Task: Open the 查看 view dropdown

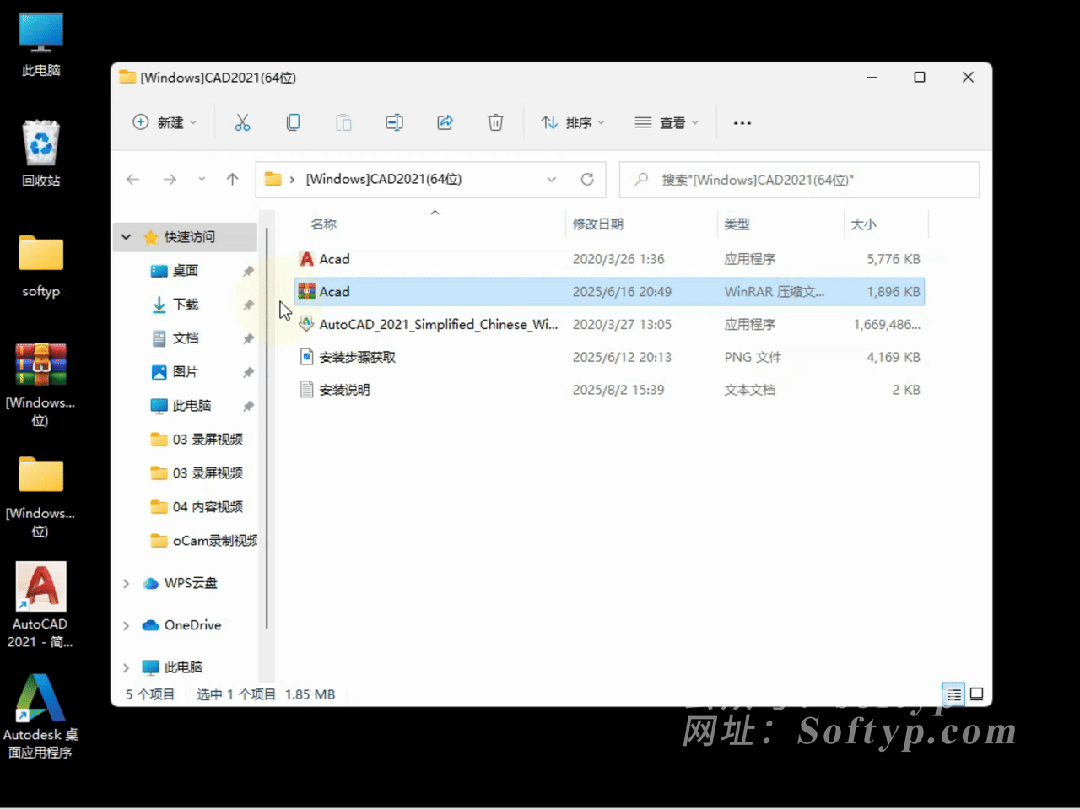Action: point(666,123)
